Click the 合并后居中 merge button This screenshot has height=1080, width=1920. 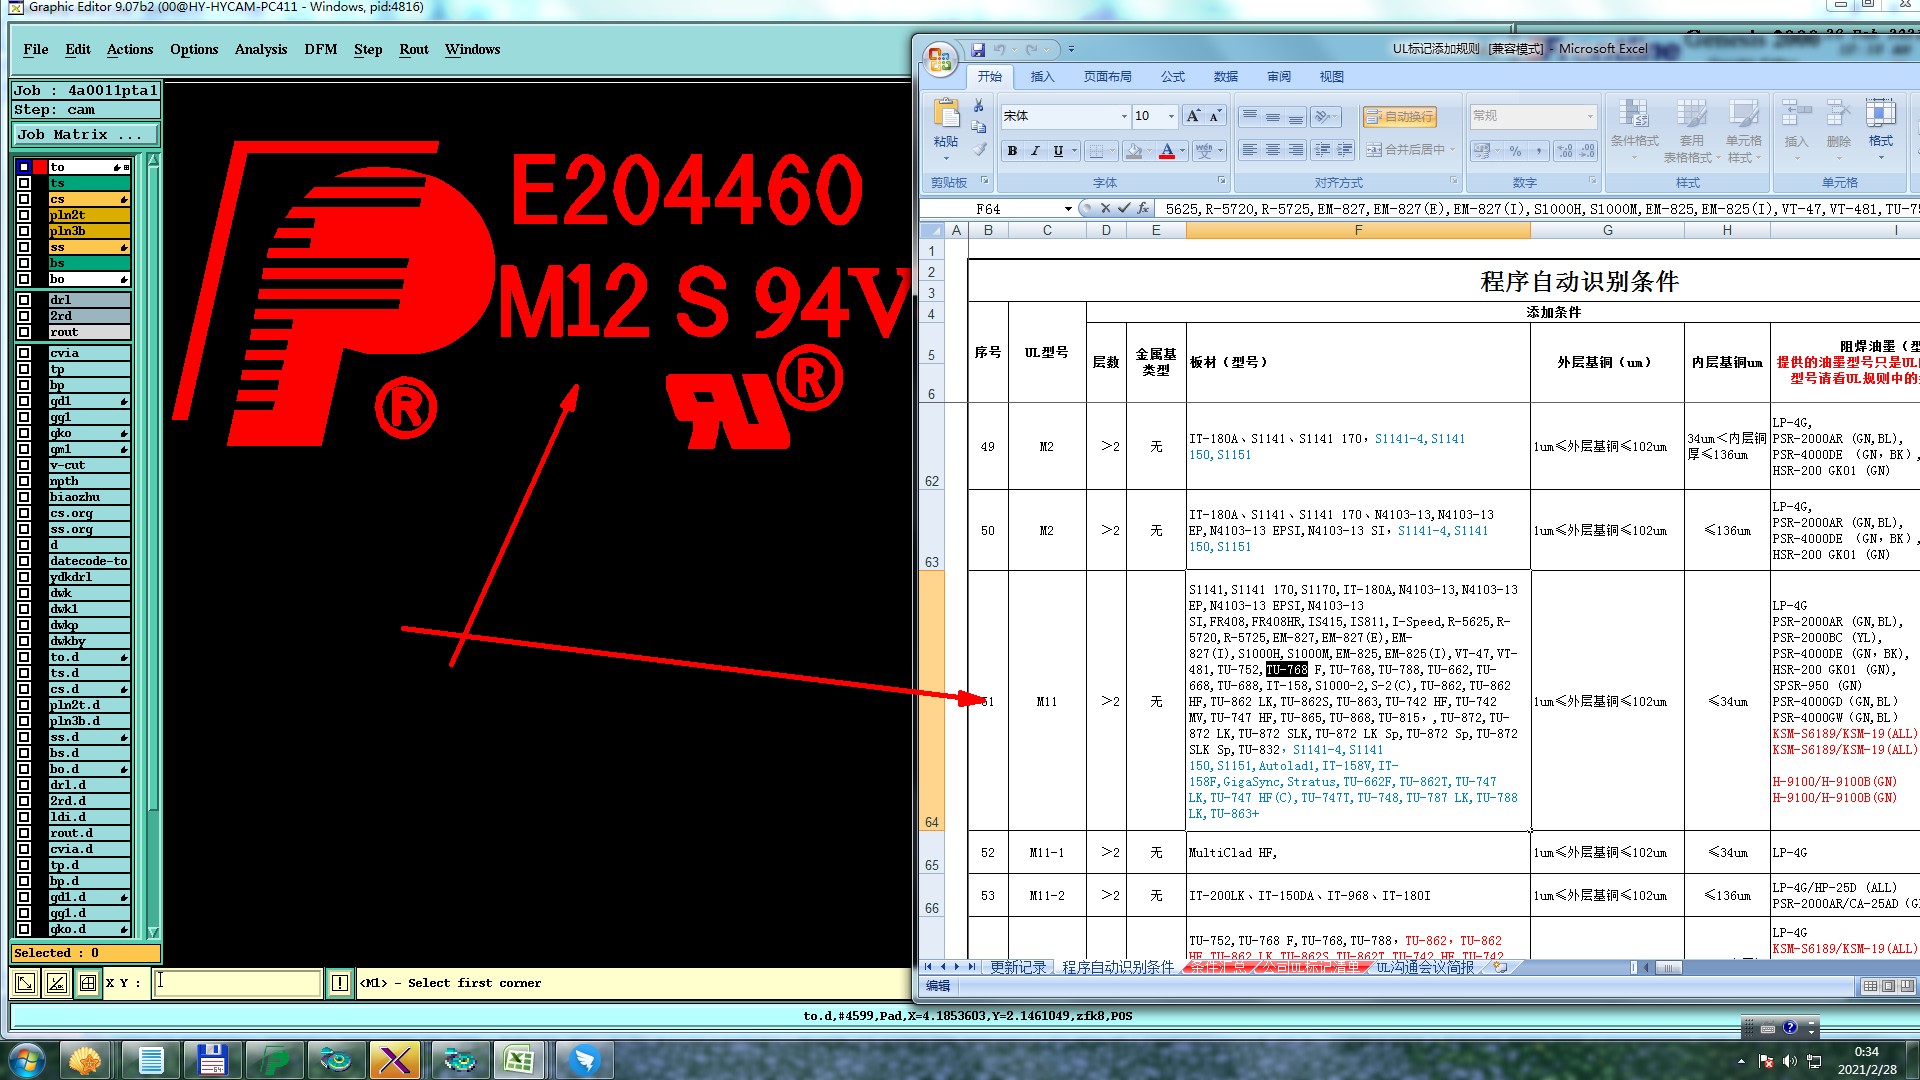coord(1406,150)
